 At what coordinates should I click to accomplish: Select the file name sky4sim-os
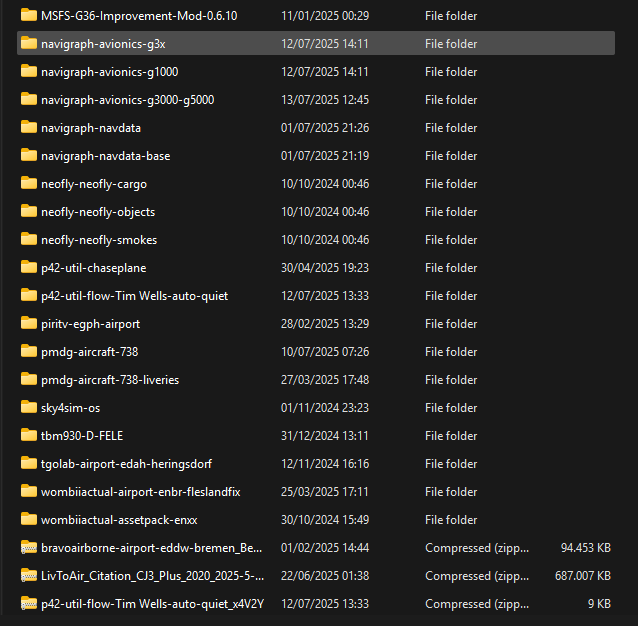point(70,408)
